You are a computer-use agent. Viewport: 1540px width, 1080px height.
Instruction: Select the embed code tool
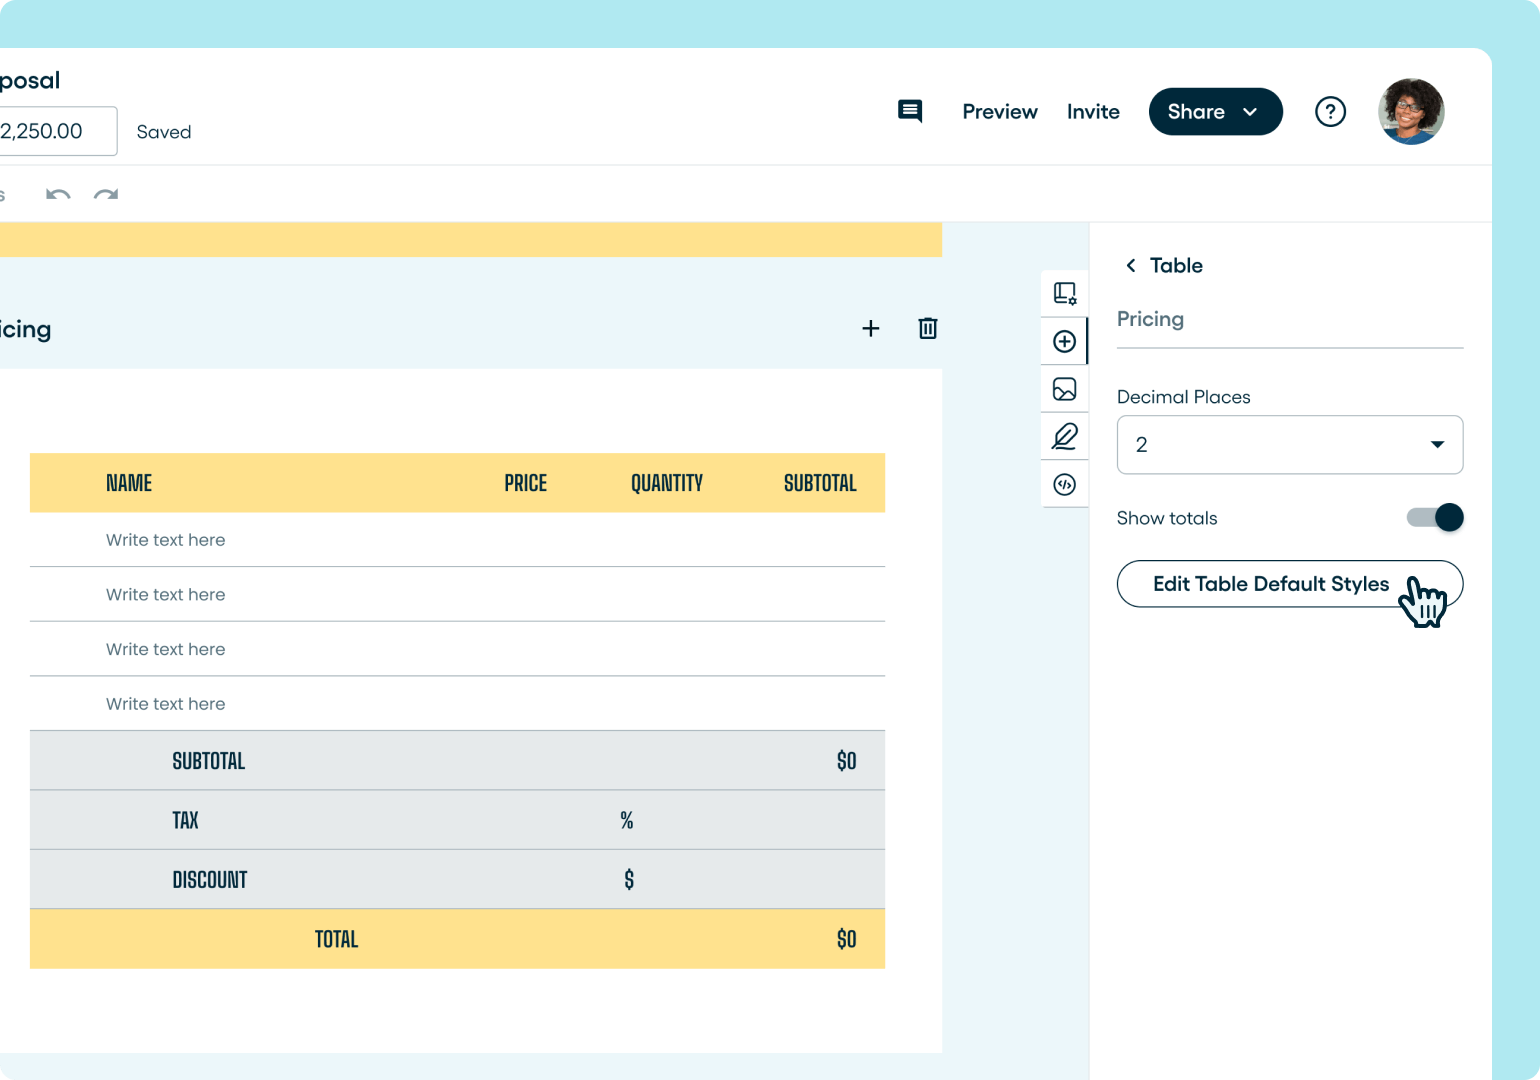(1064, 484)
